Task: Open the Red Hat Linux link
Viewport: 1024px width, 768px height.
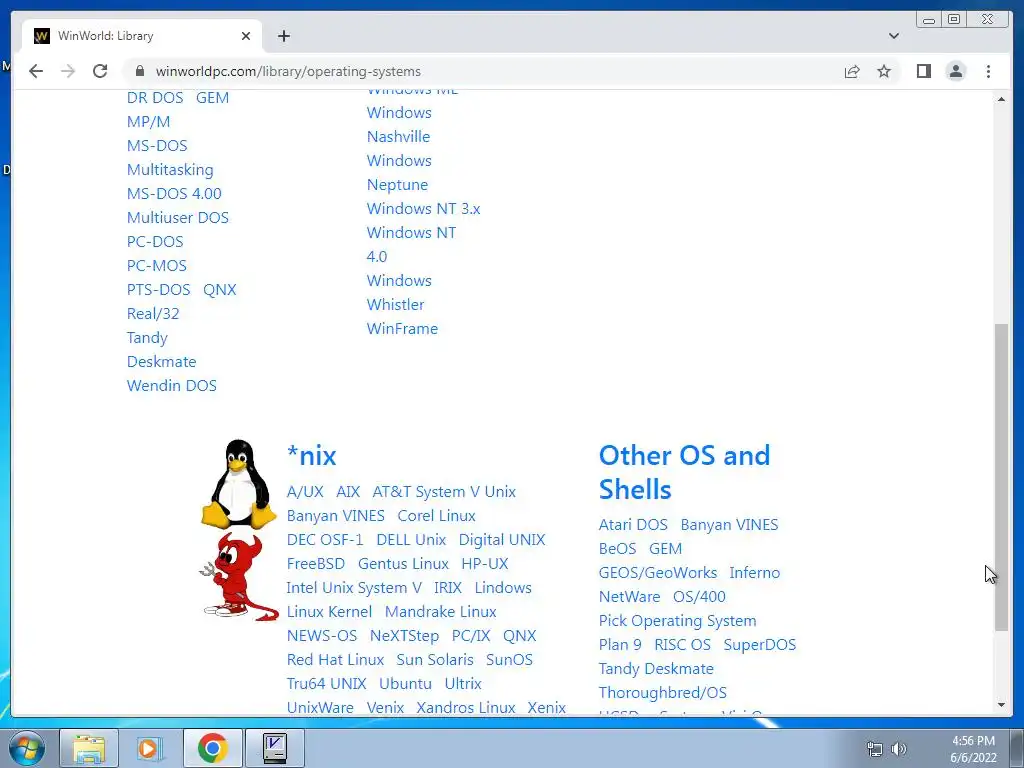Action: coord(335,660)
